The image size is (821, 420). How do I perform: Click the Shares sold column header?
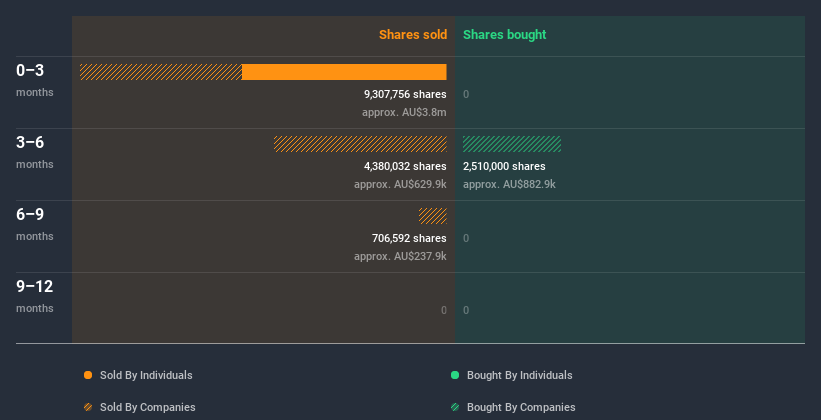pyautogui.click(x=413, y=35)
